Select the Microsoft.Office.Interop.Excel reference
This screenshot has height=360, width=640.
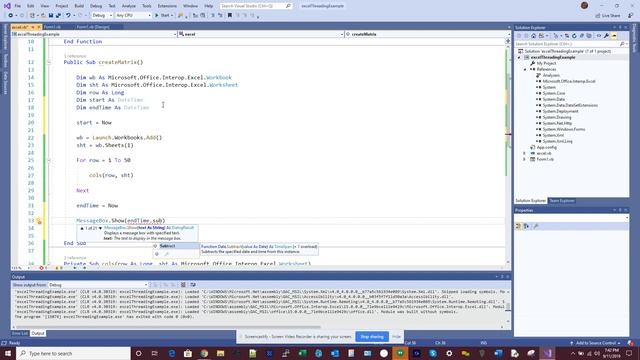click(569, 81)
